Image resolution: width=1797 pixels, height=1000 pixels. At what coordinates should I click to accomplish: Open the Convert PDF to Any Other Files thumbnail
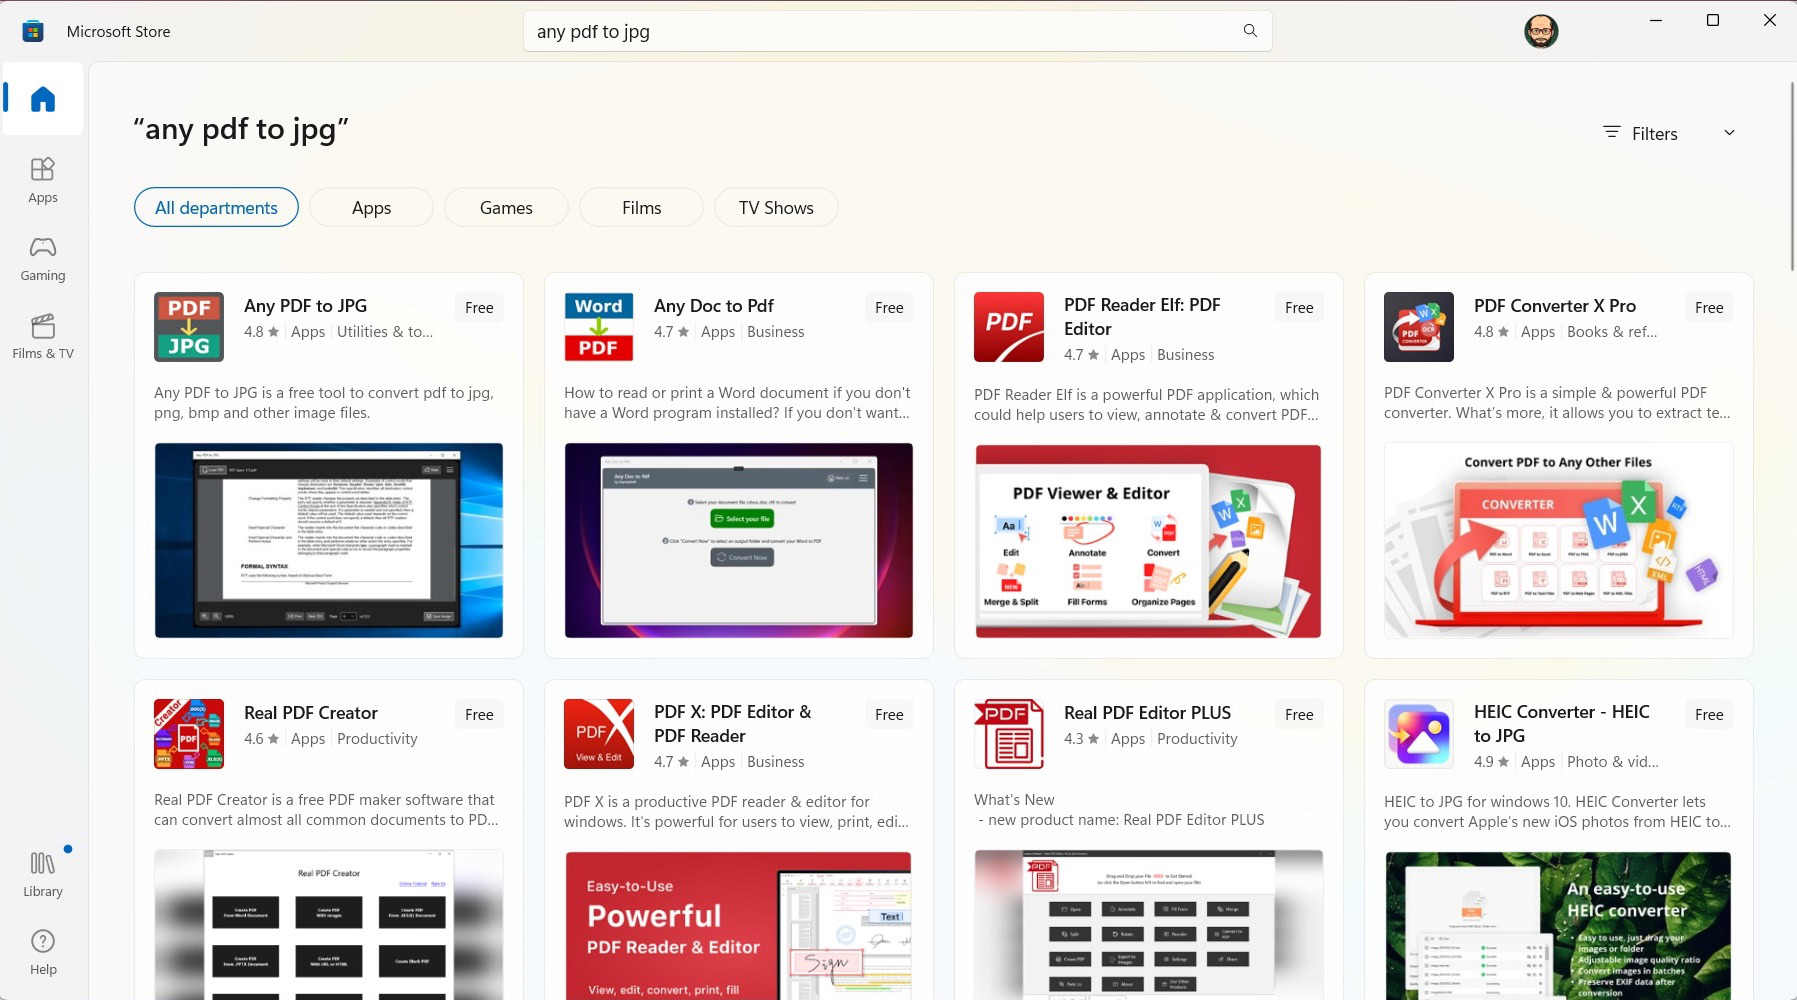click(1559, 540)
